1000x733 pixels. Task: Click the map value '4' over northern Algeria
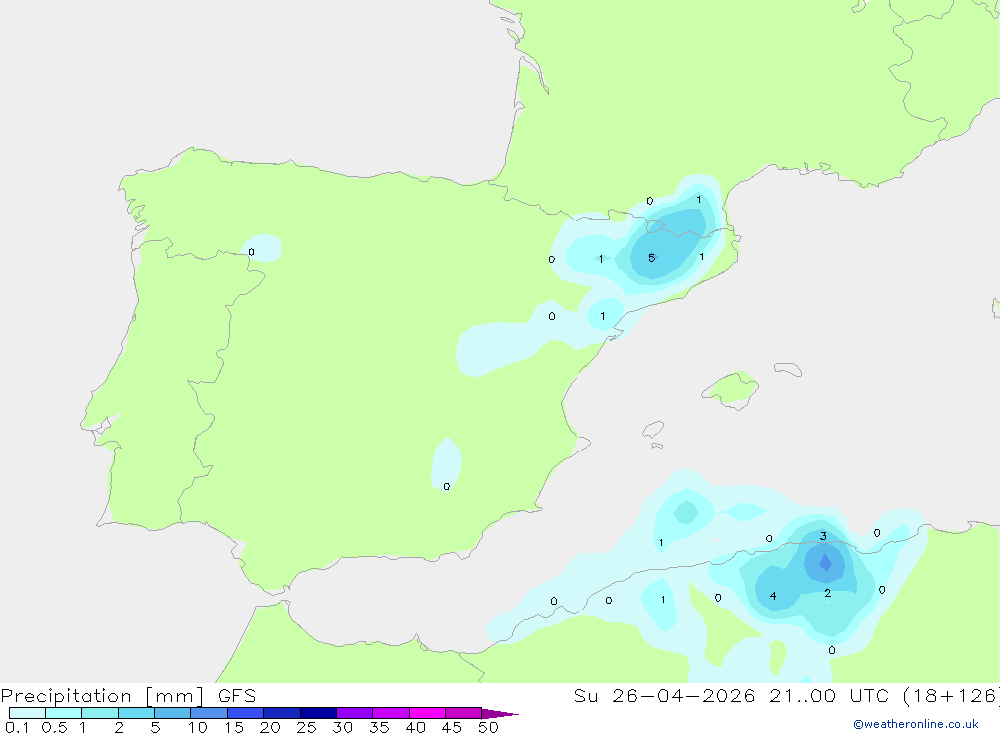click(773, 596)
